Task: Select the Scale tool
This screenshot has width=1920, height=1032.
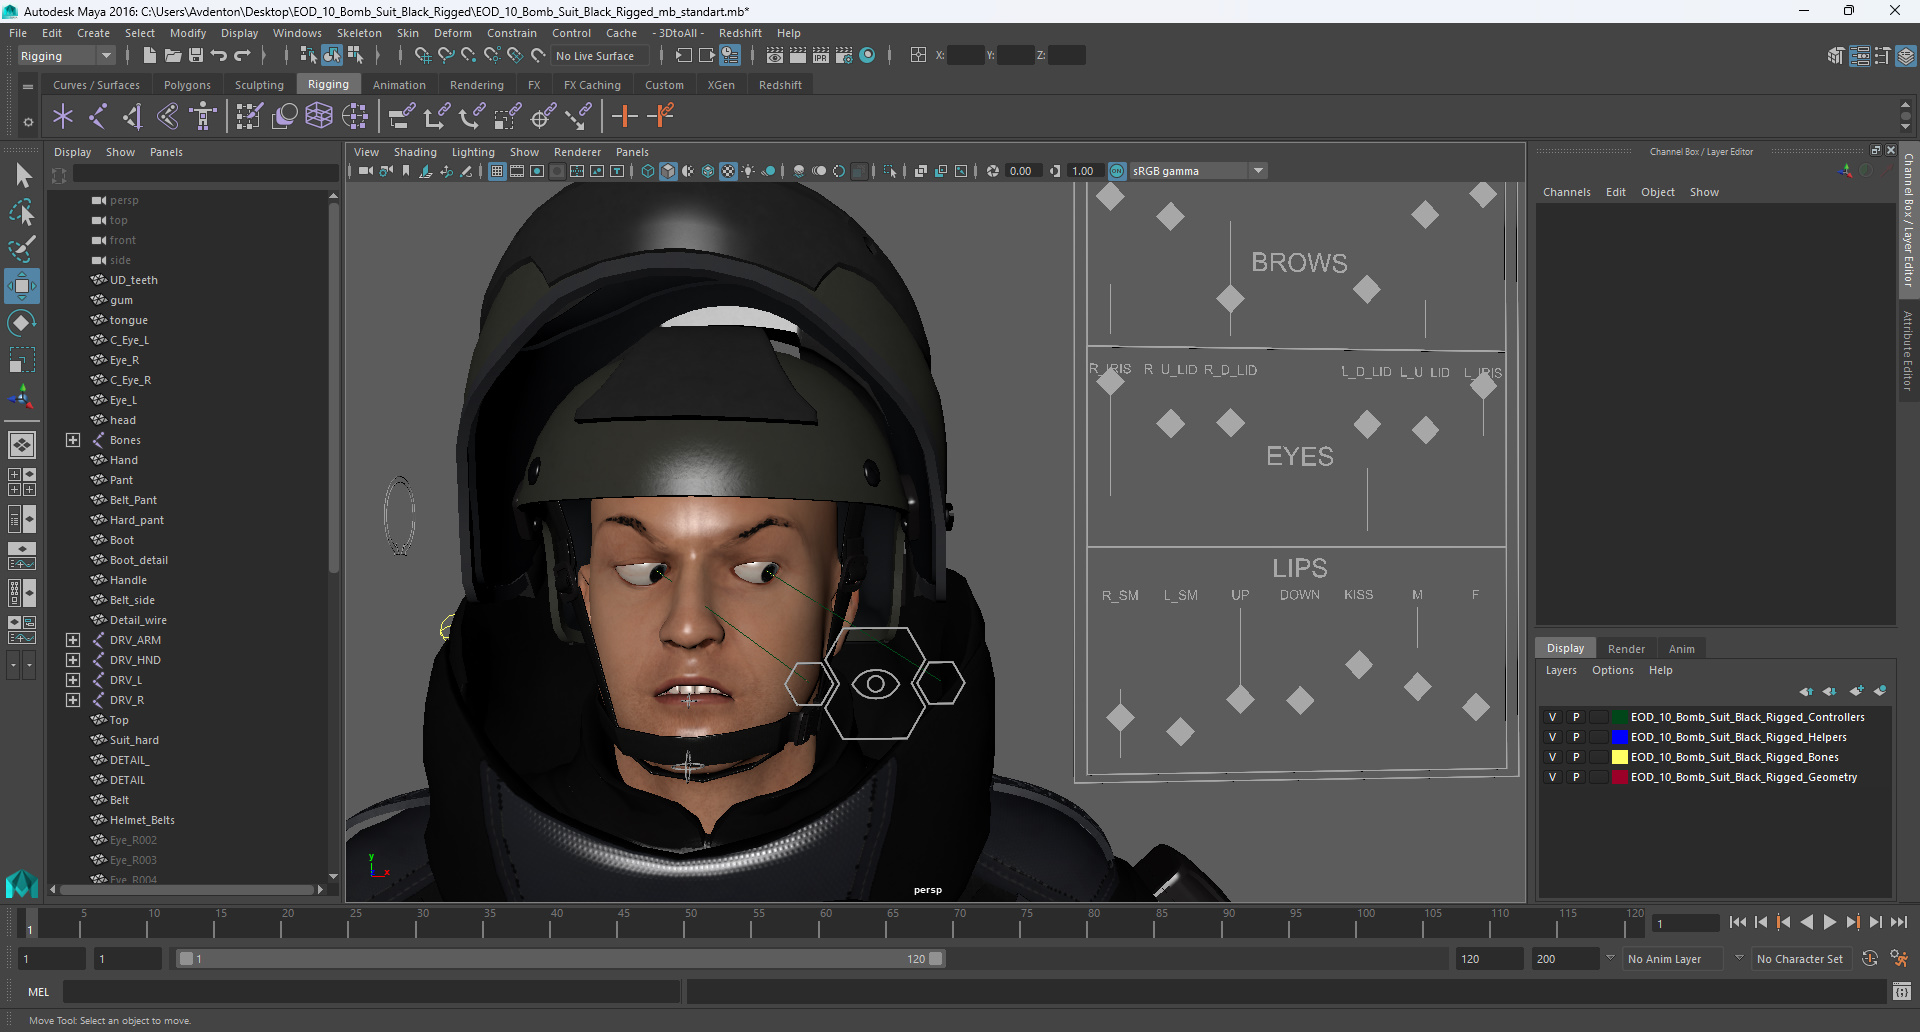Action: [22, 360]
